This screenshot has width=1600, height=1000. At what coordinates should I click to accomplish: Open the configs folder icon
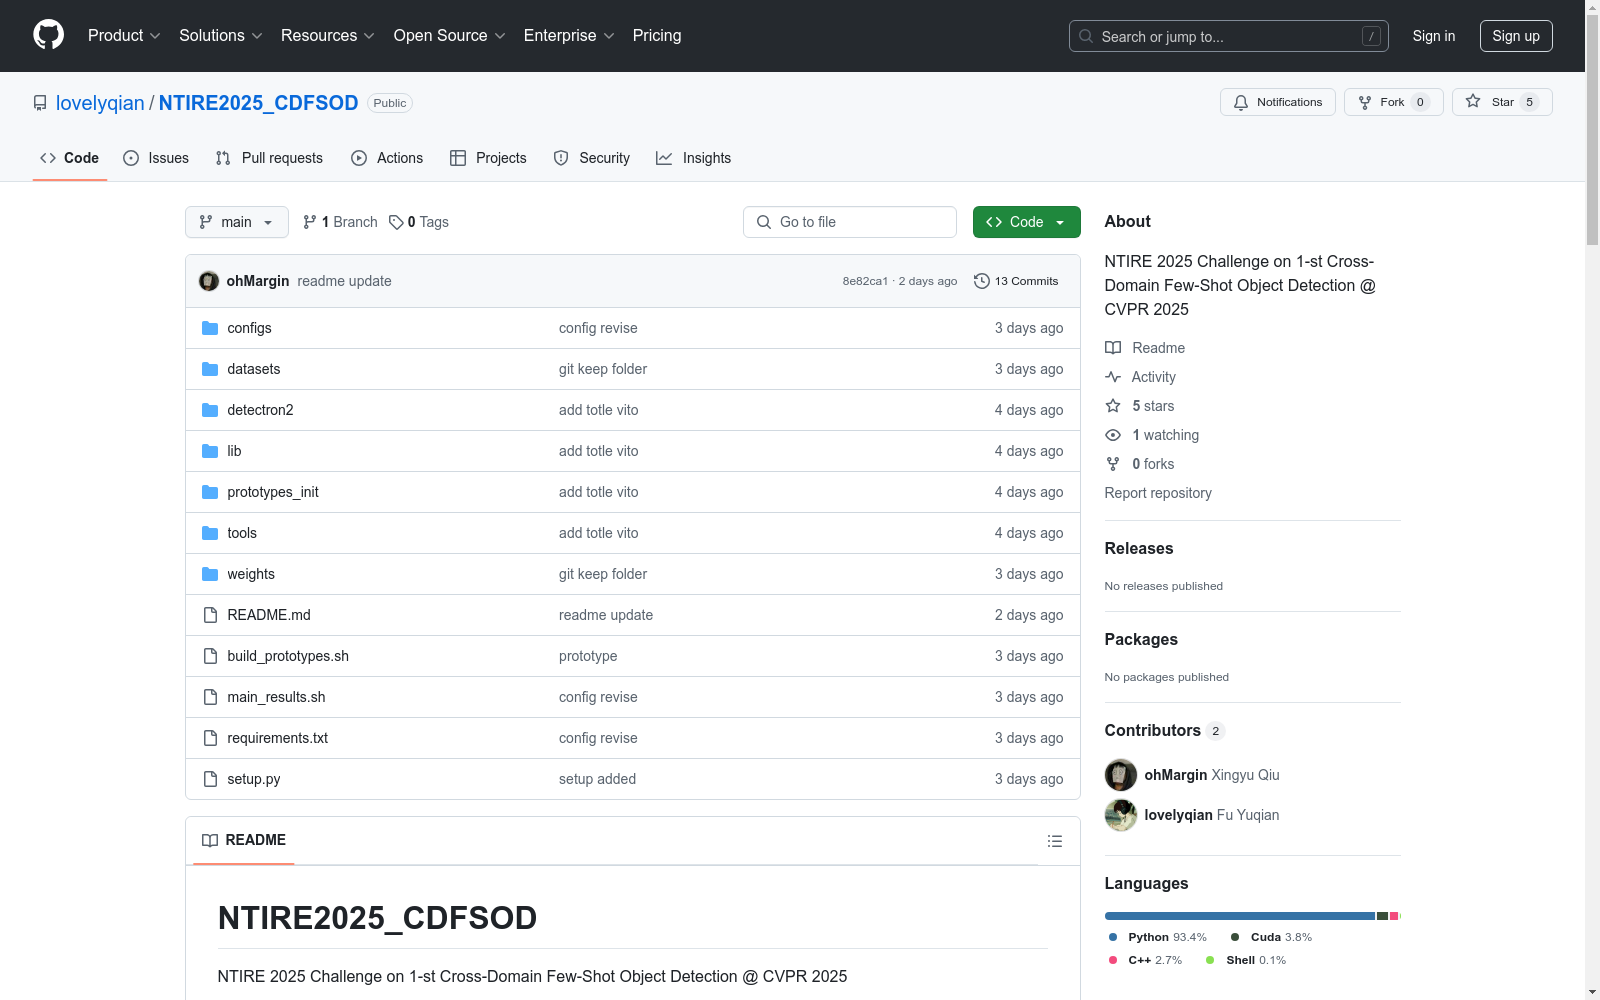(210, 328)
